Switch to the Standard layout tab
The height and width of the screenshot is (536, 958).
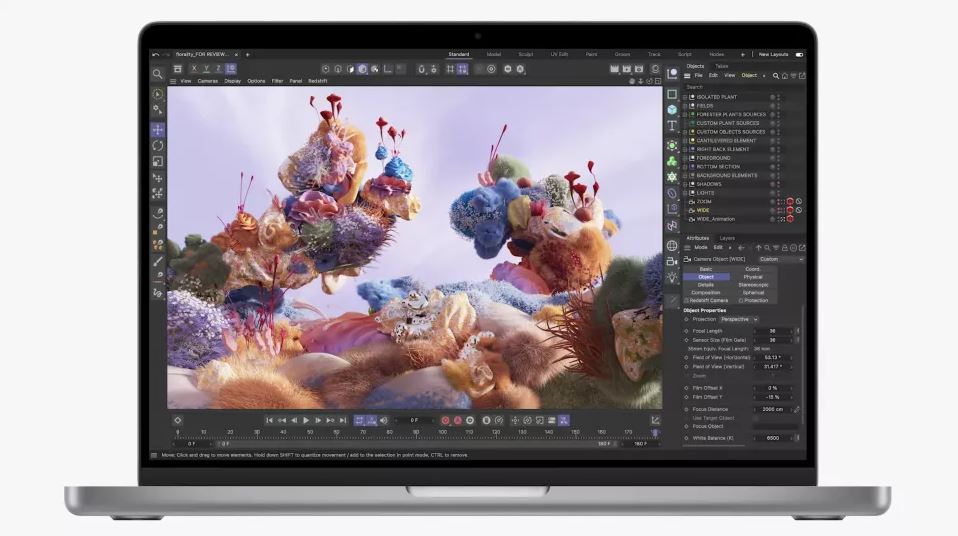(459, 54)
